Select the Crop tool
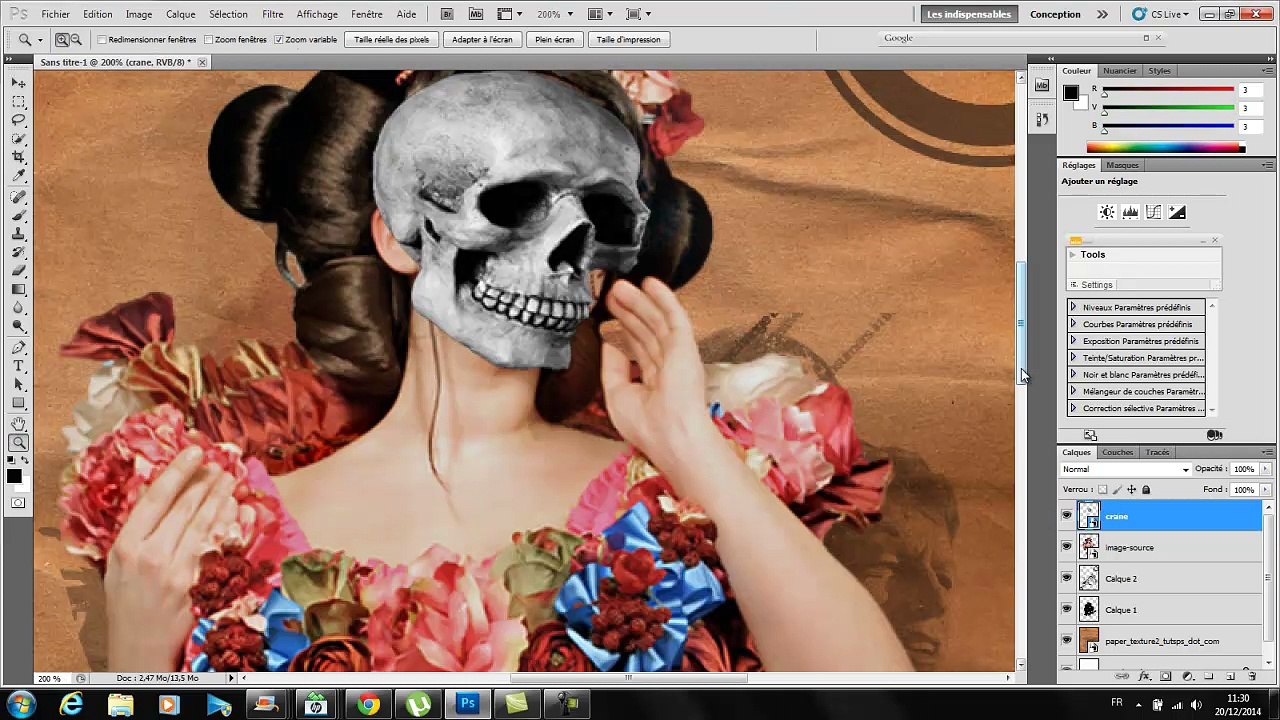1280x720 pixels. tap(19, 158)
